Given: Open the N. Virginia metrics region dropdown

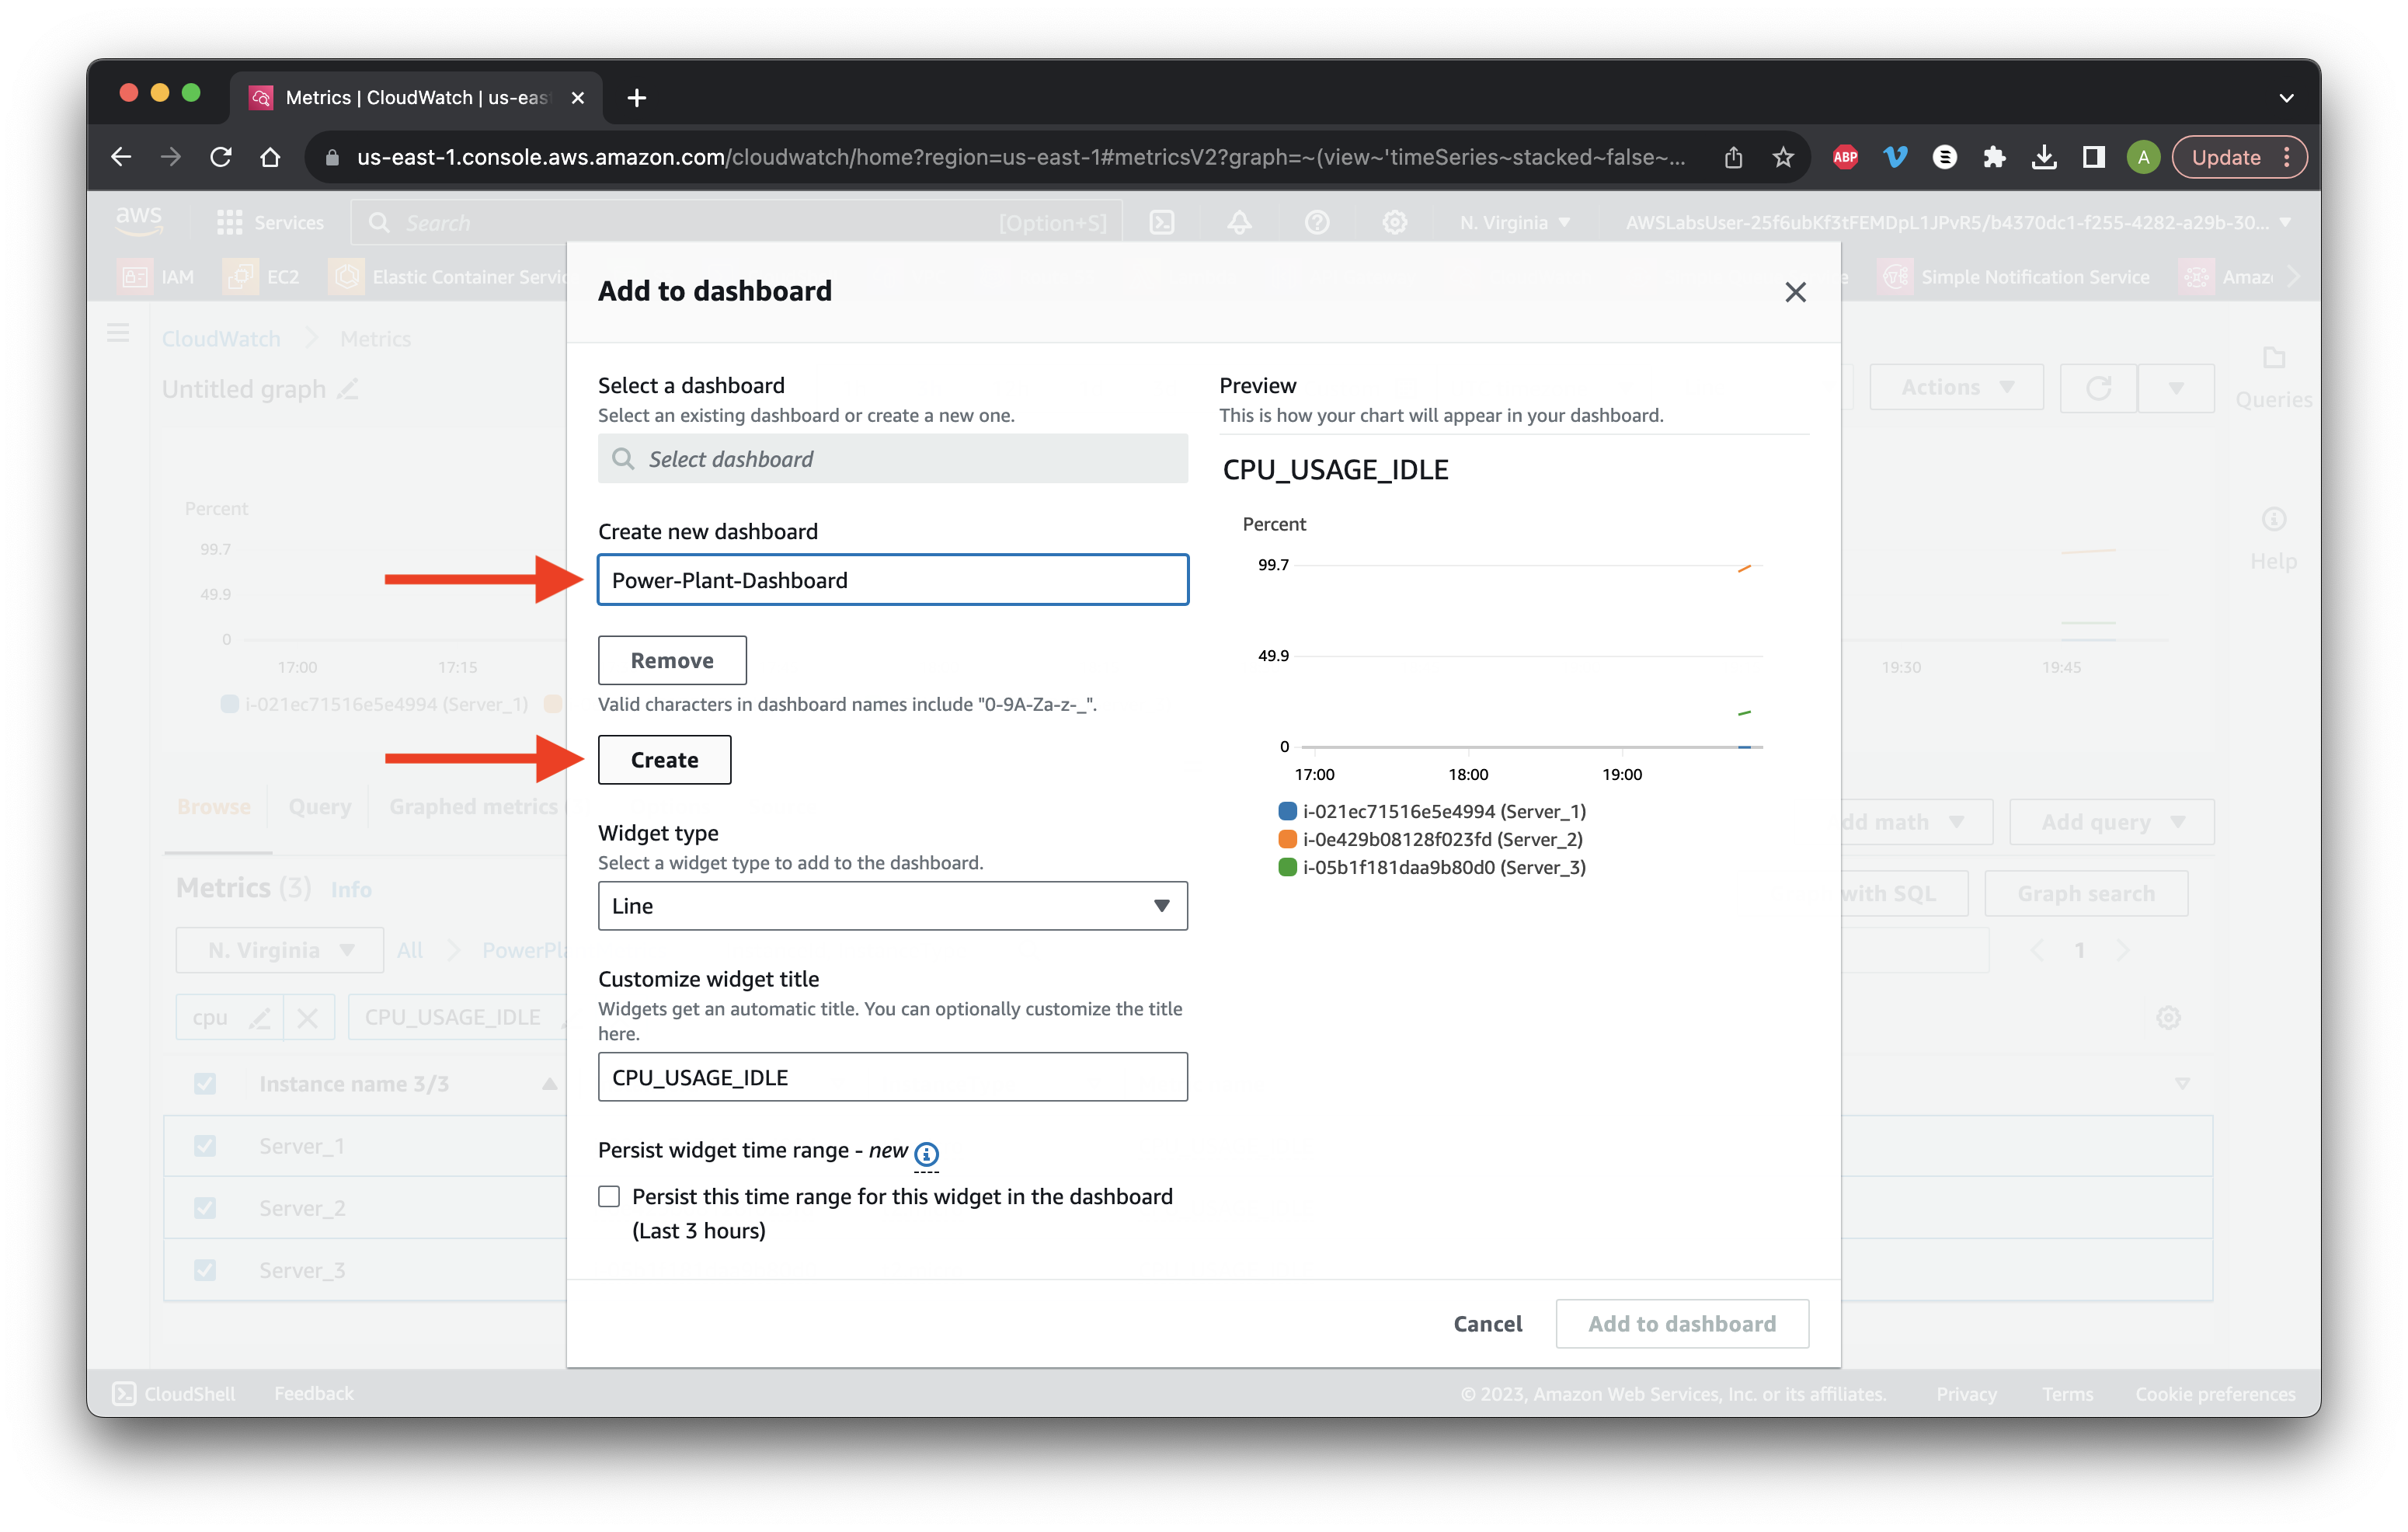Looking at the screenshot, I should coord(280,950).
